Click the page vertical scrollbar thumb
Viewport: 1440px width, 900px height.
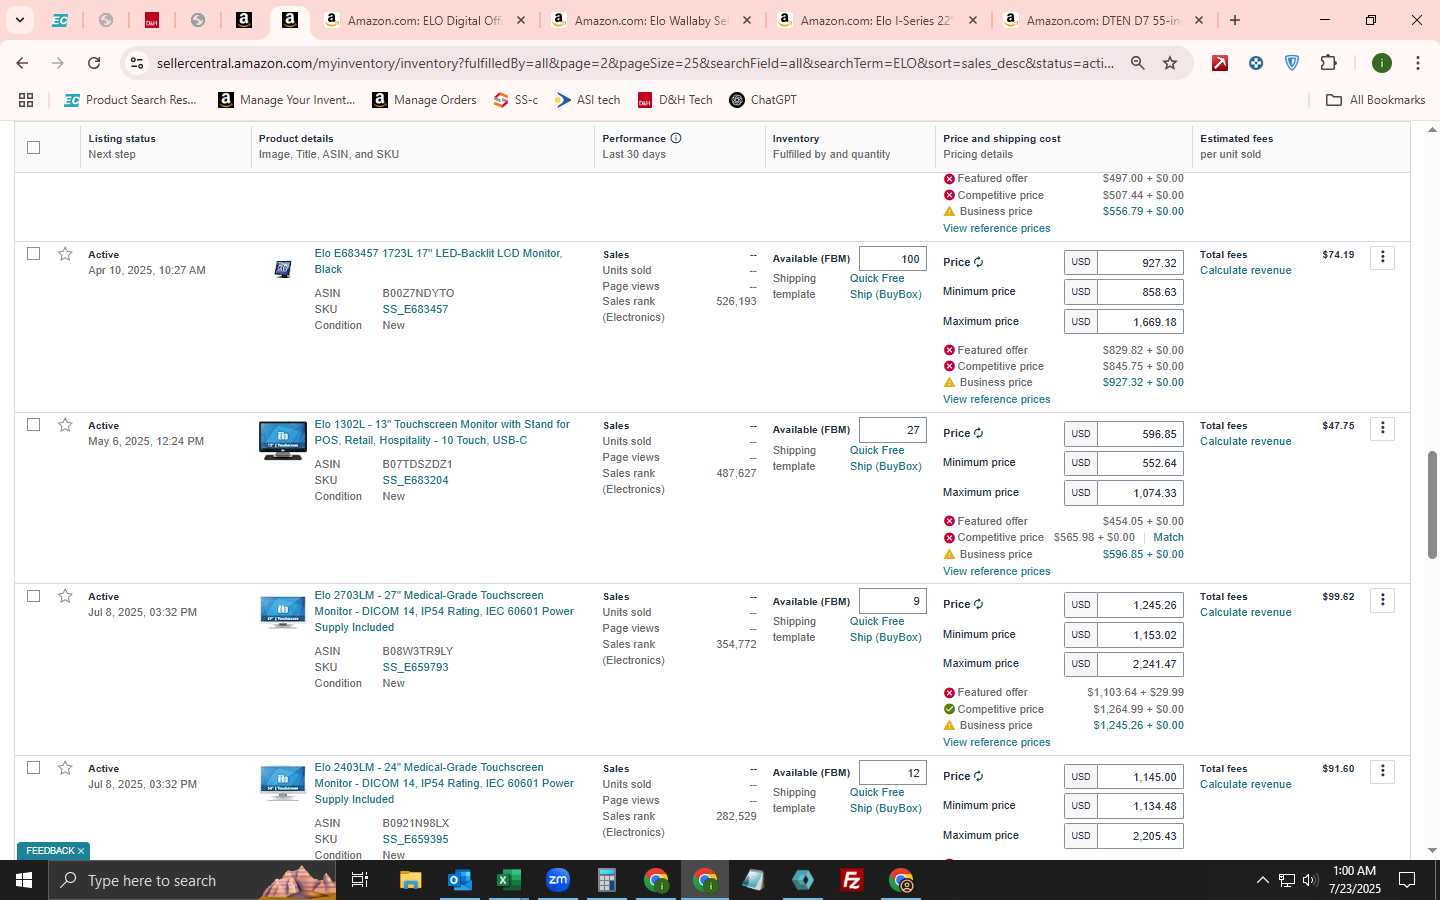1432,505
